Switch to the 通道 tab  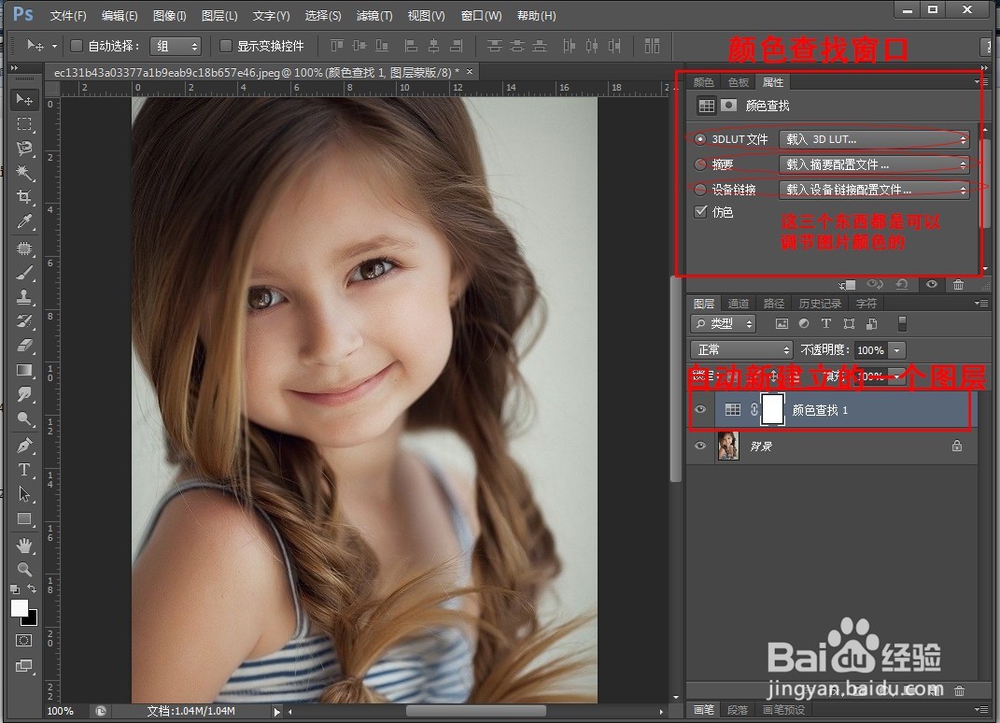(x=739, y=303)
